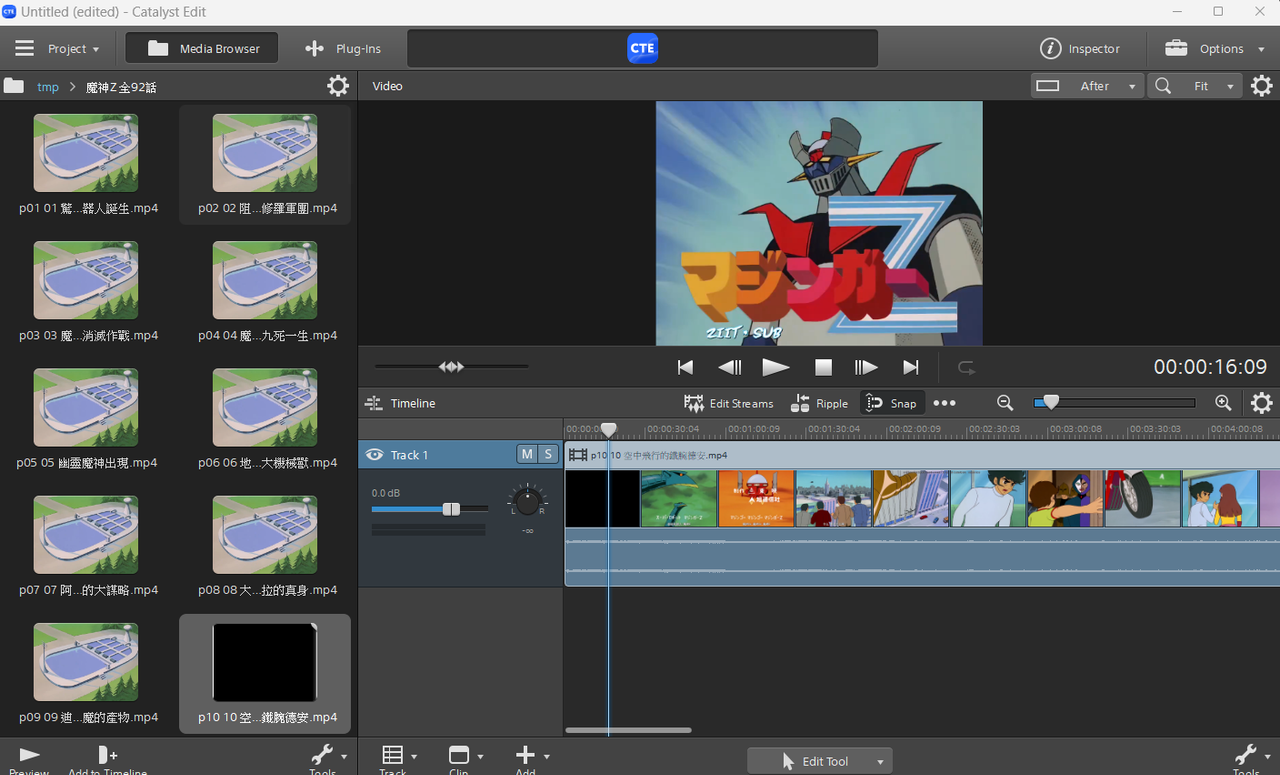
Task: Navigate to the tmp folder breadcrumb
Action: pos(48,87)
